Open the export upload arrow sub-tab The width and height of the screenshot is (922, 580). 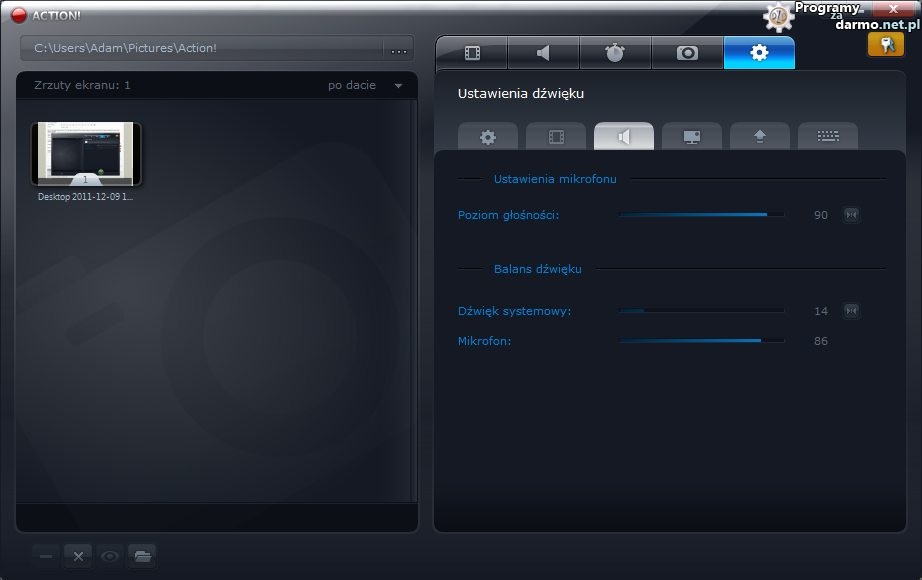click(760, 137)
